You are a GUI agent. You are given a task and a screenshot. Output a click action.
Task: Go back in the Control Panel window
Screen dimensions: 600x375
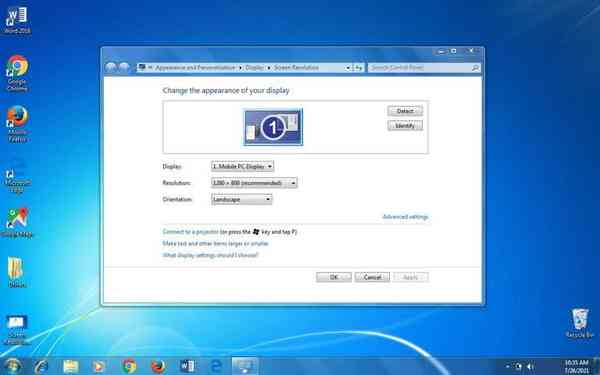pyautogui.click(x=111, y=67)
